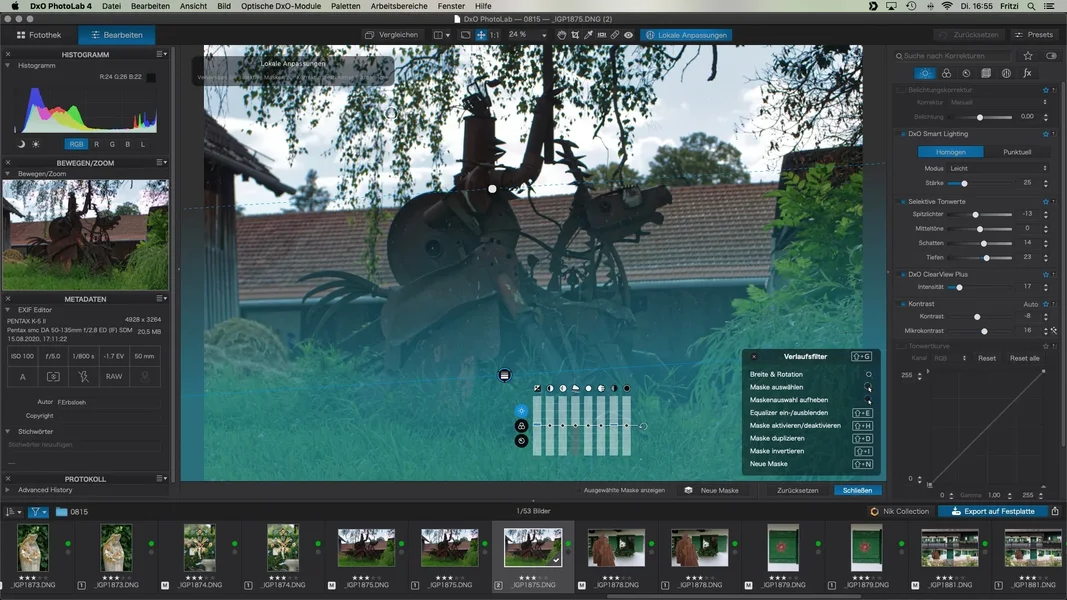Open the Detail corrections palette group

[x=966, y=73]
